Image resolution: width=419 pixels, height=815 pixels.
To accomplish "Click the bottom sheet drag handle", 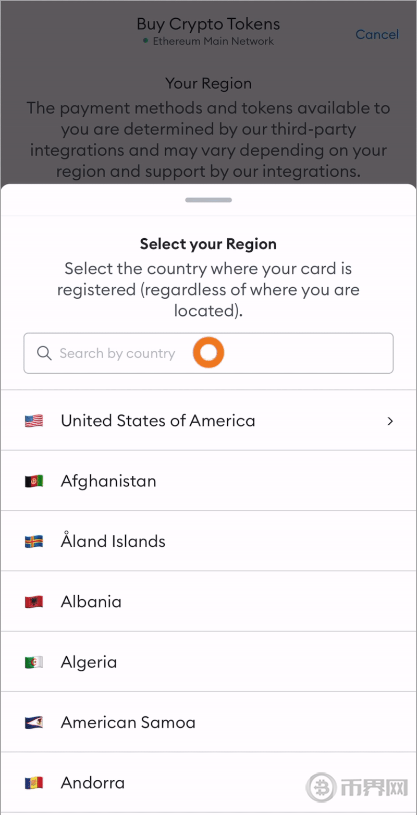I will point(208,200).
